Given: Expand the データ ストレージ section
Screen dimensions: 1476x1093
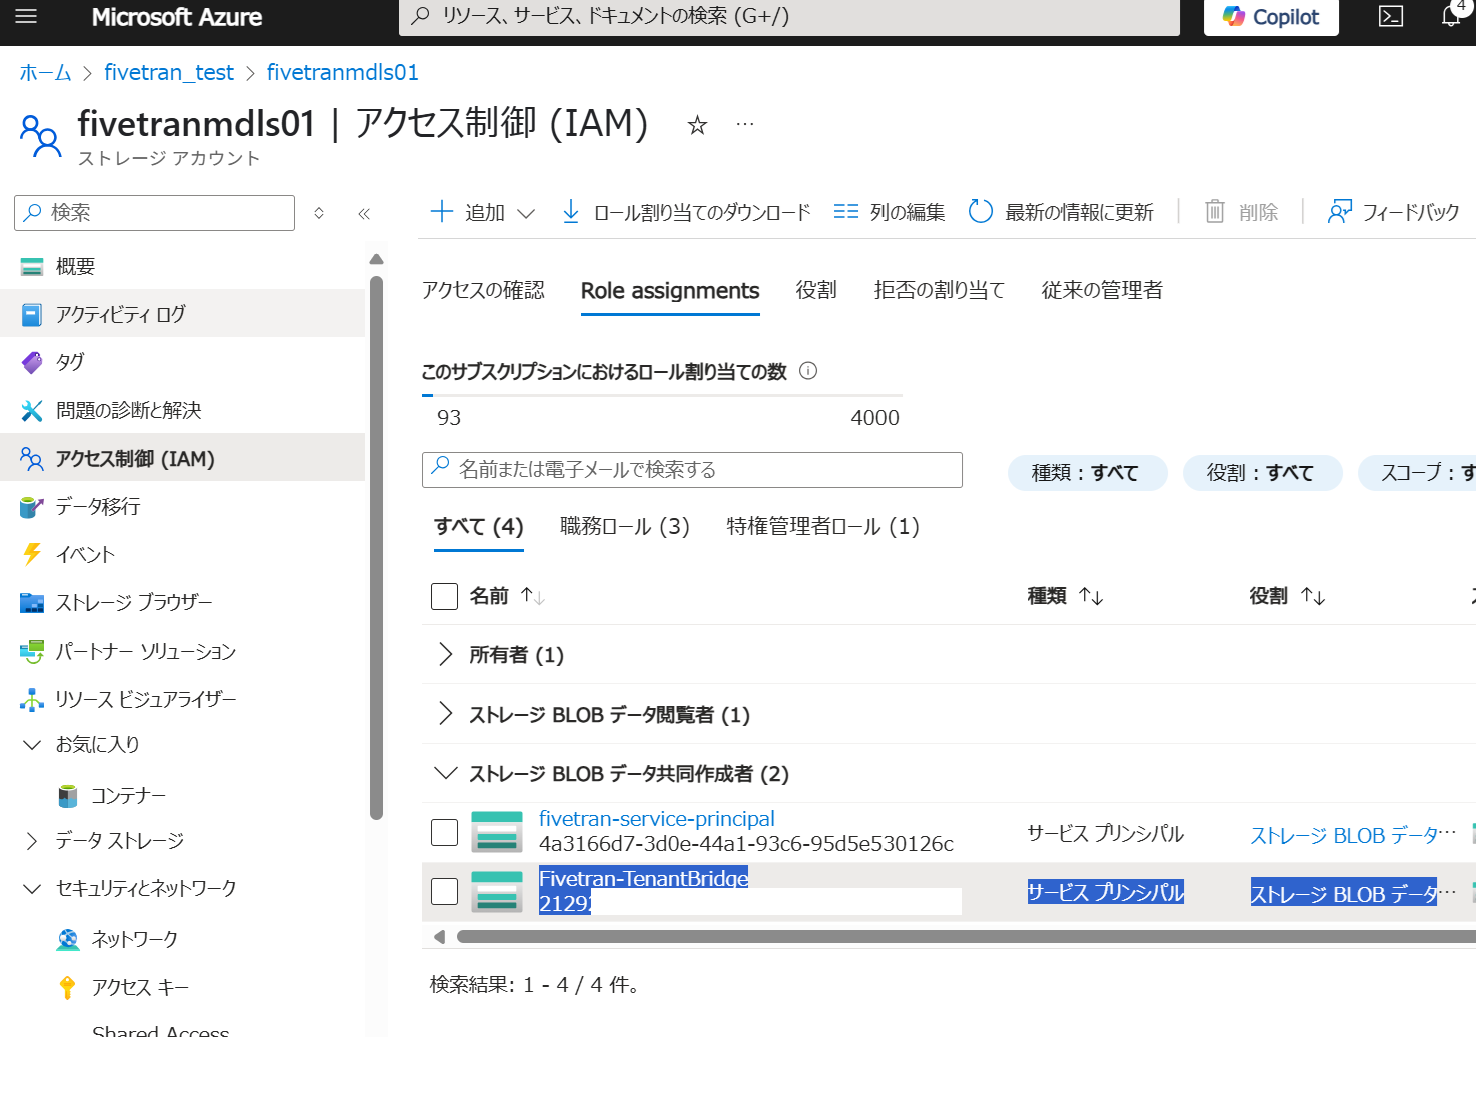Looking at the screenshot, I should click(x=32, y=841).
